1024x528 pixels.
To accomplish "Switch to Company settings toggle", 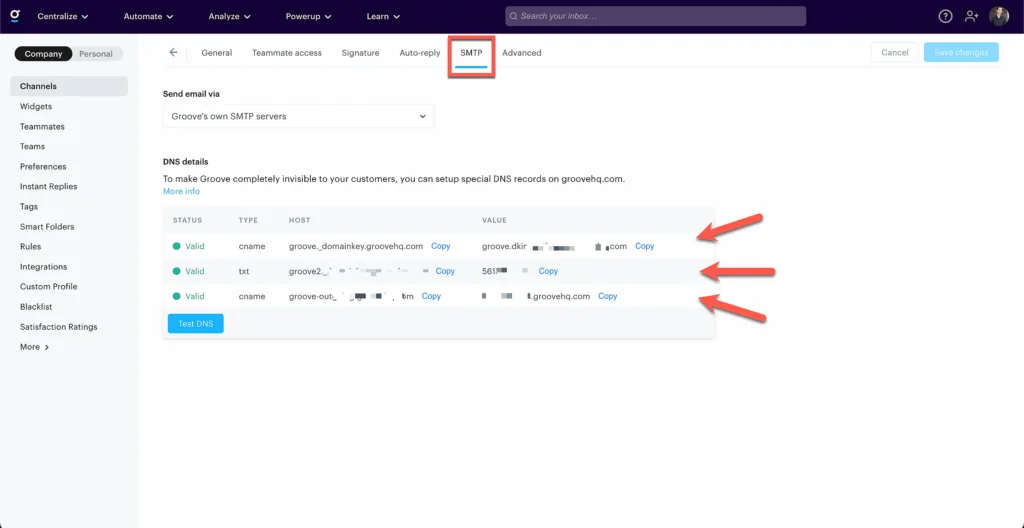I will click(x=44, y=54).
